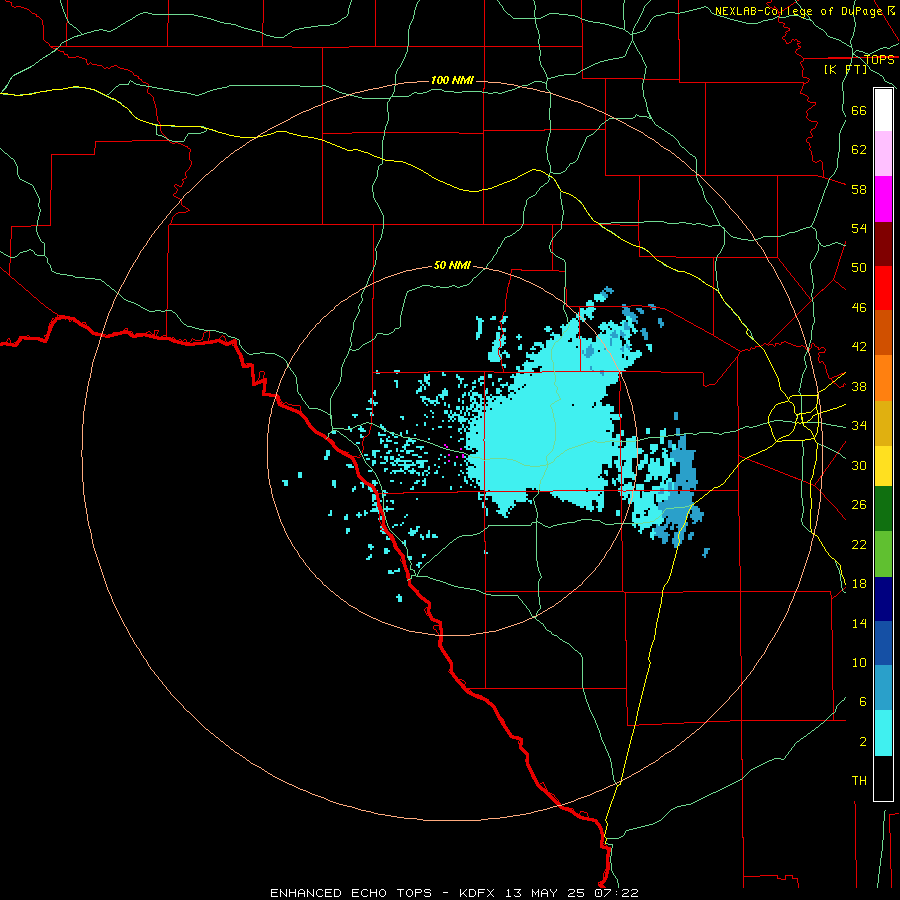The height and width of the screenshot is (900, 900).
Task: Click the yellow 34 kft legend swatch
Action: pyautogui.click(x=883, y=466)
